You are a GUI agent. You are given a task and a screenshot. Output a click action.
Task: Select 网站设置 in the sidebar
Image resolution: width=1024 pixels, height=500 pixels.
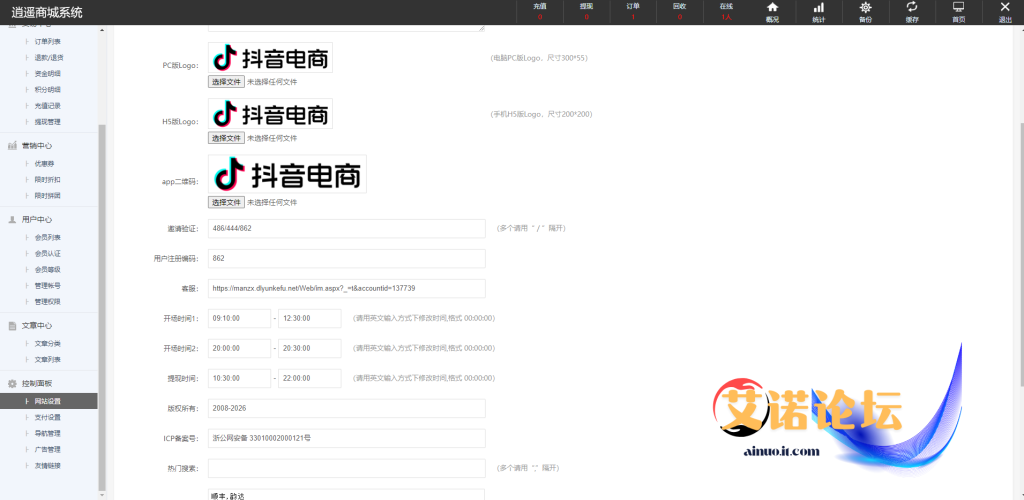(x=49, y=401)
